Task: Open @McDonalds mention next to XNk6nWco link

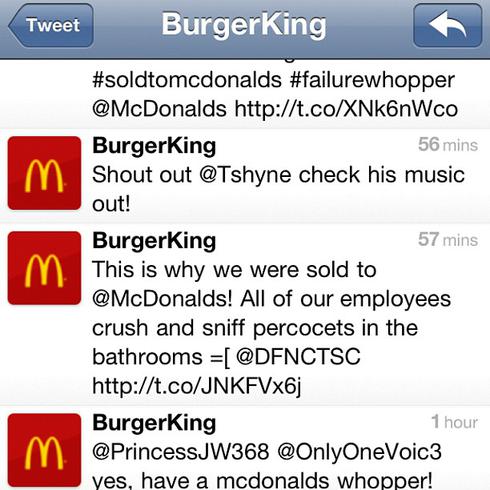Action: 159,109
